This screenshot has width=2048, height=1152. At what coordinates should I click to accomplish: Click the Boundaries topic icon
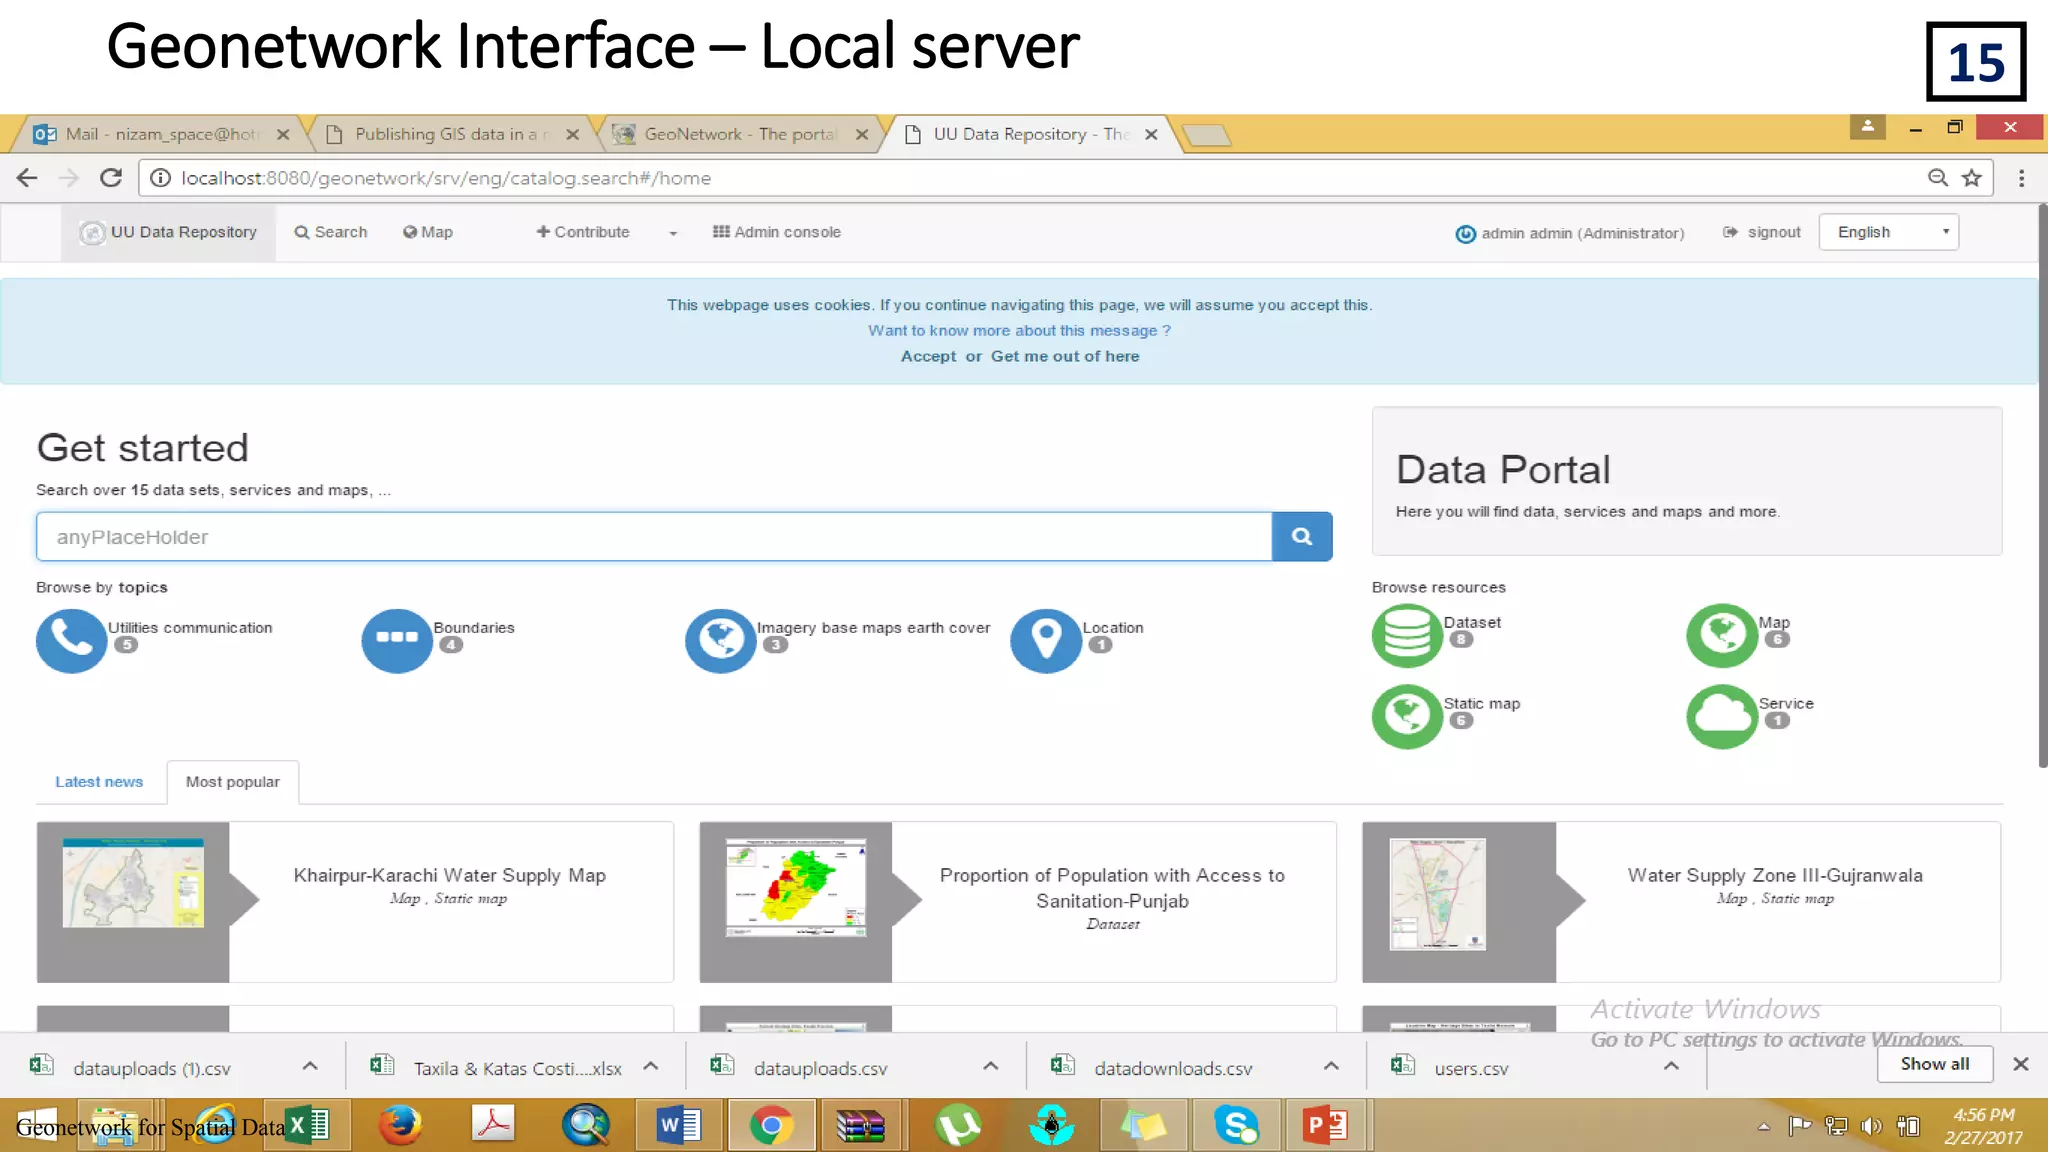pos(397,641)
